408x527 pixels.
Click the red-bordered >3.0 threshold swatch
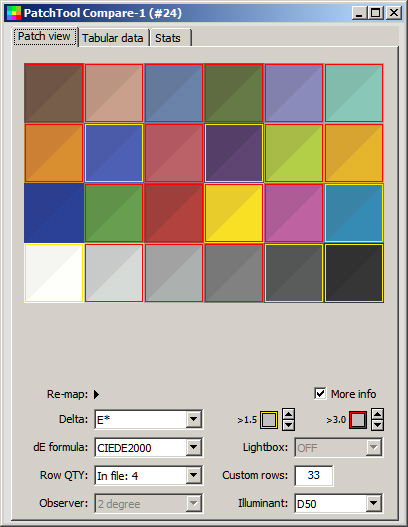[x=358, y=420]
